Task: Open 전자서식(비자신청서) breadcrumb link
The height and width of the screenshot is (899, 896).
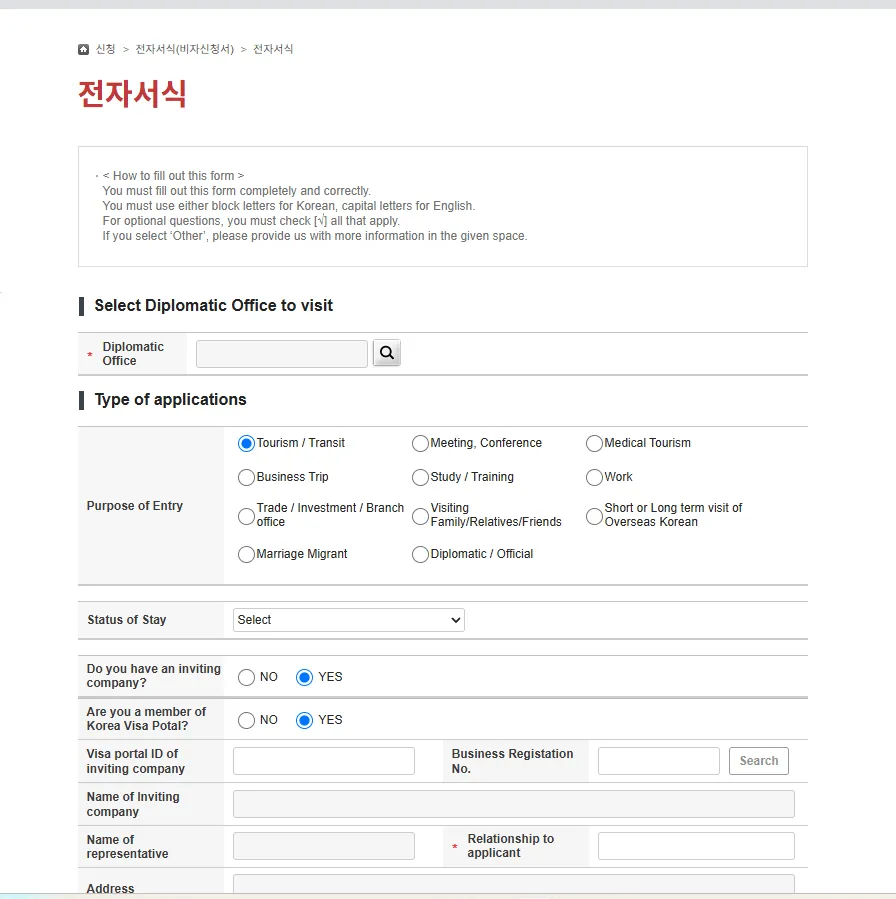Action: (x=185, y=49)
